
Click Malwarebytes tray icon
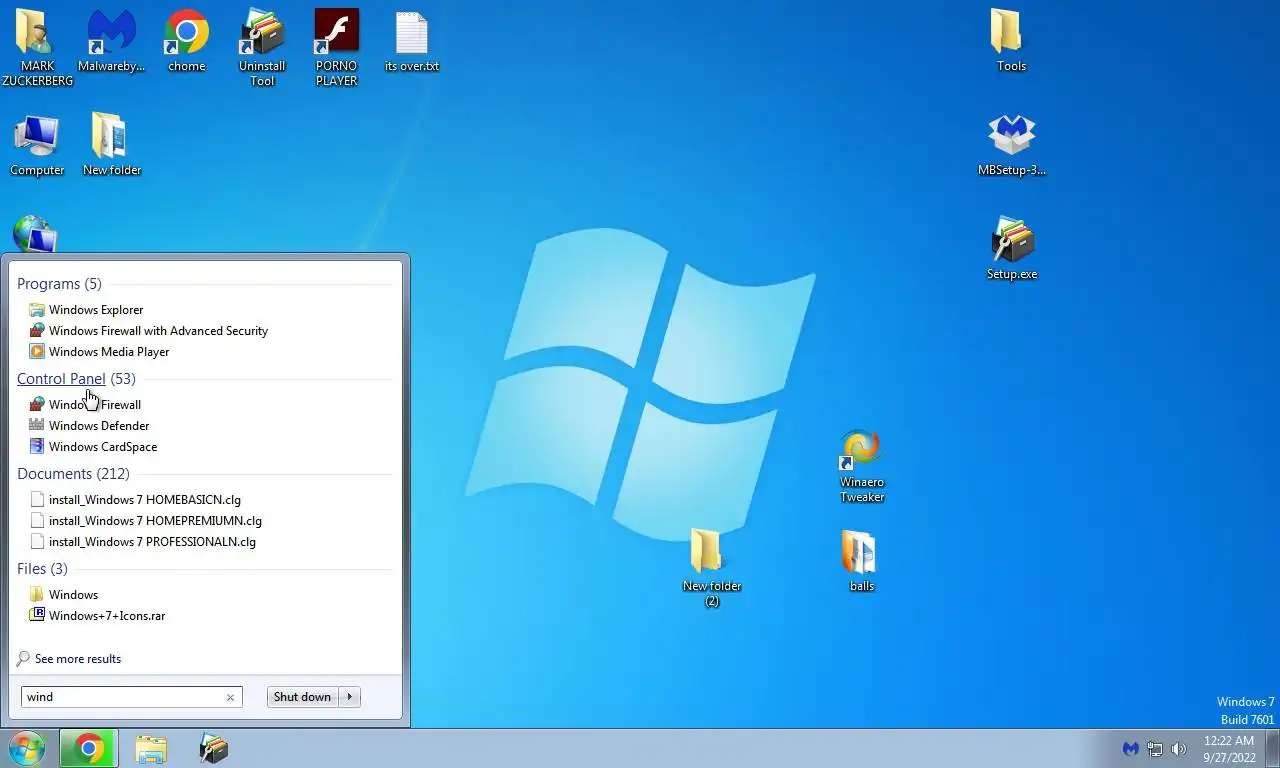click(x=1130, y=748)
